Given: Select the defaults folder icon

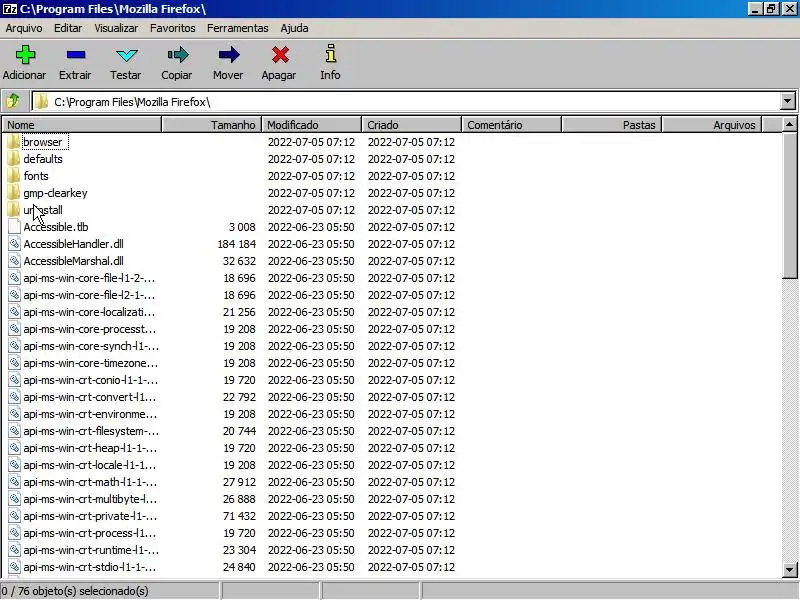Looking at the screenshot, I should [14, 159].
